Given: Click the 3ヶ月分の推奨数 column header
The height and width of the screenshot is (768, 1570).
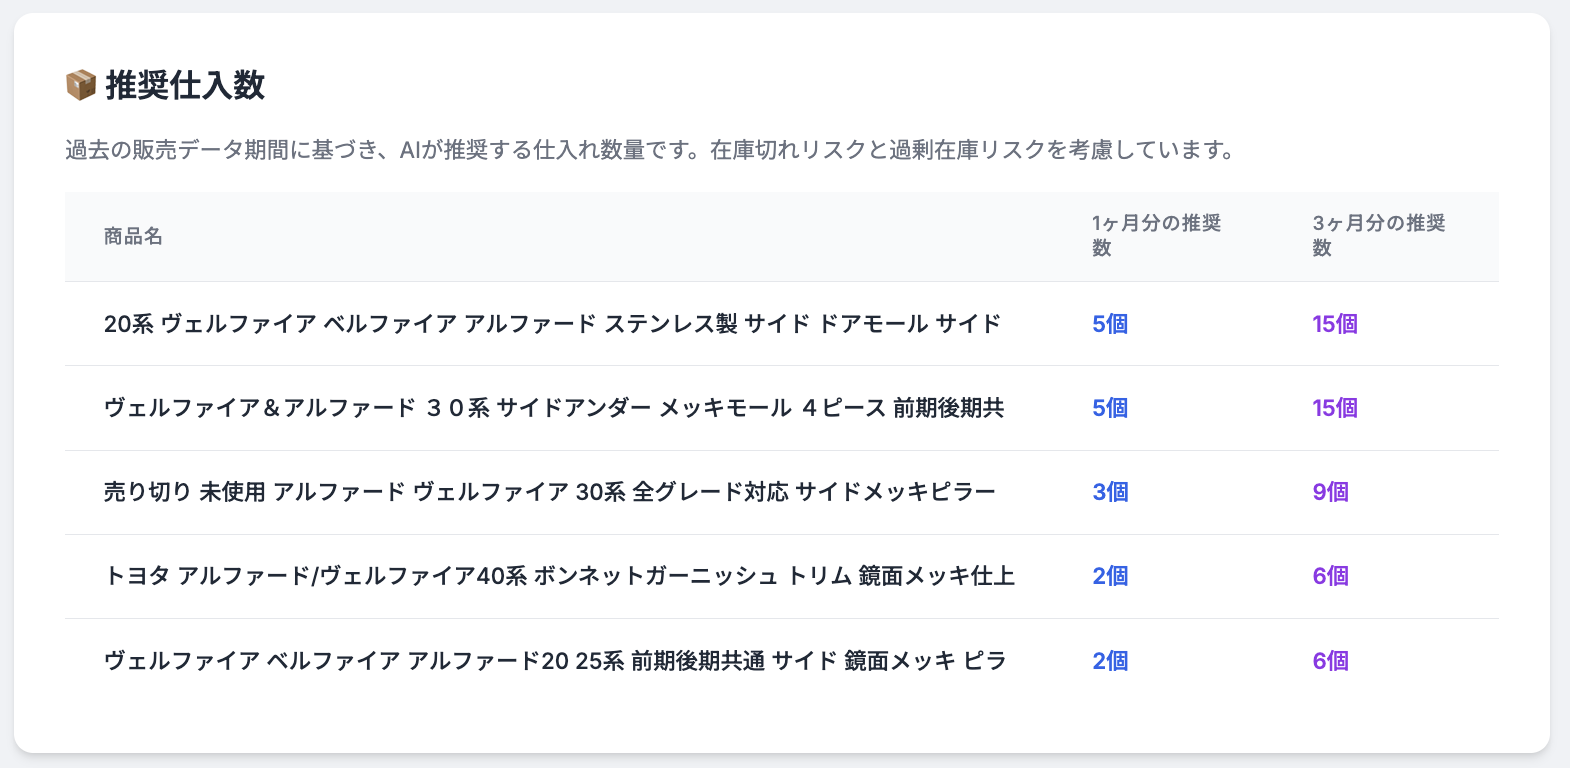Looking at the screenshot, I should point(1378,236).
